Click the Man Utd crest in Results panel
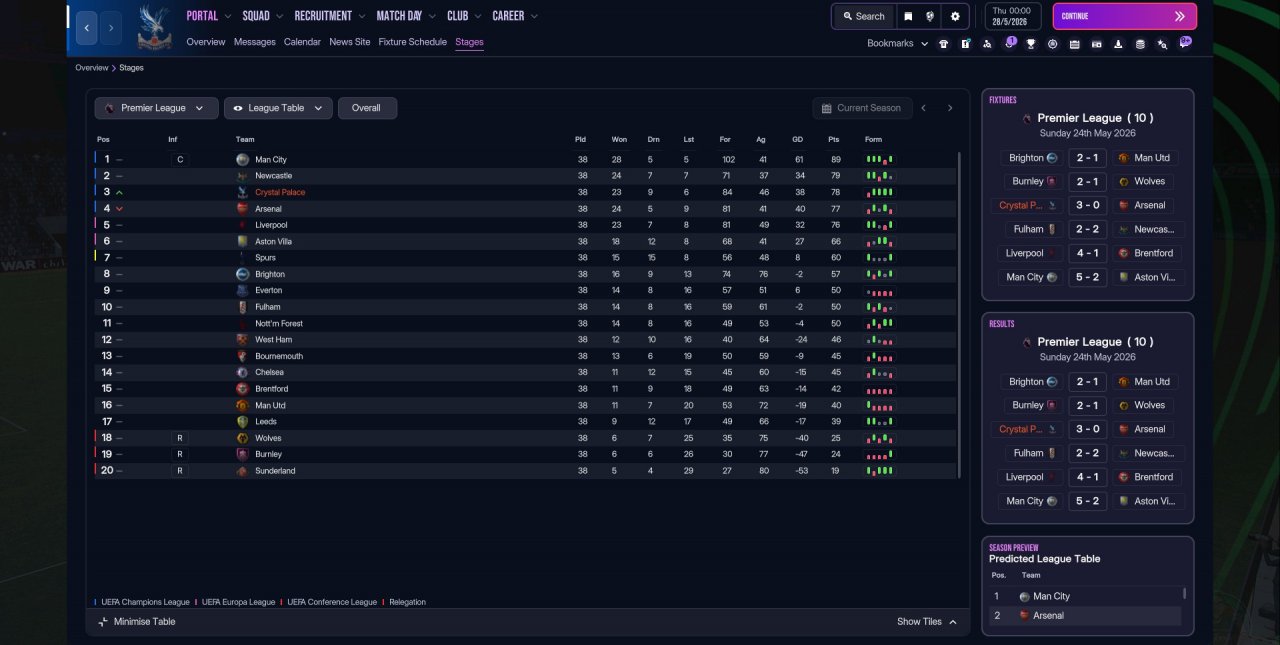The image size is (1280, 645). pyautogui.click(x=1123, y=382)
